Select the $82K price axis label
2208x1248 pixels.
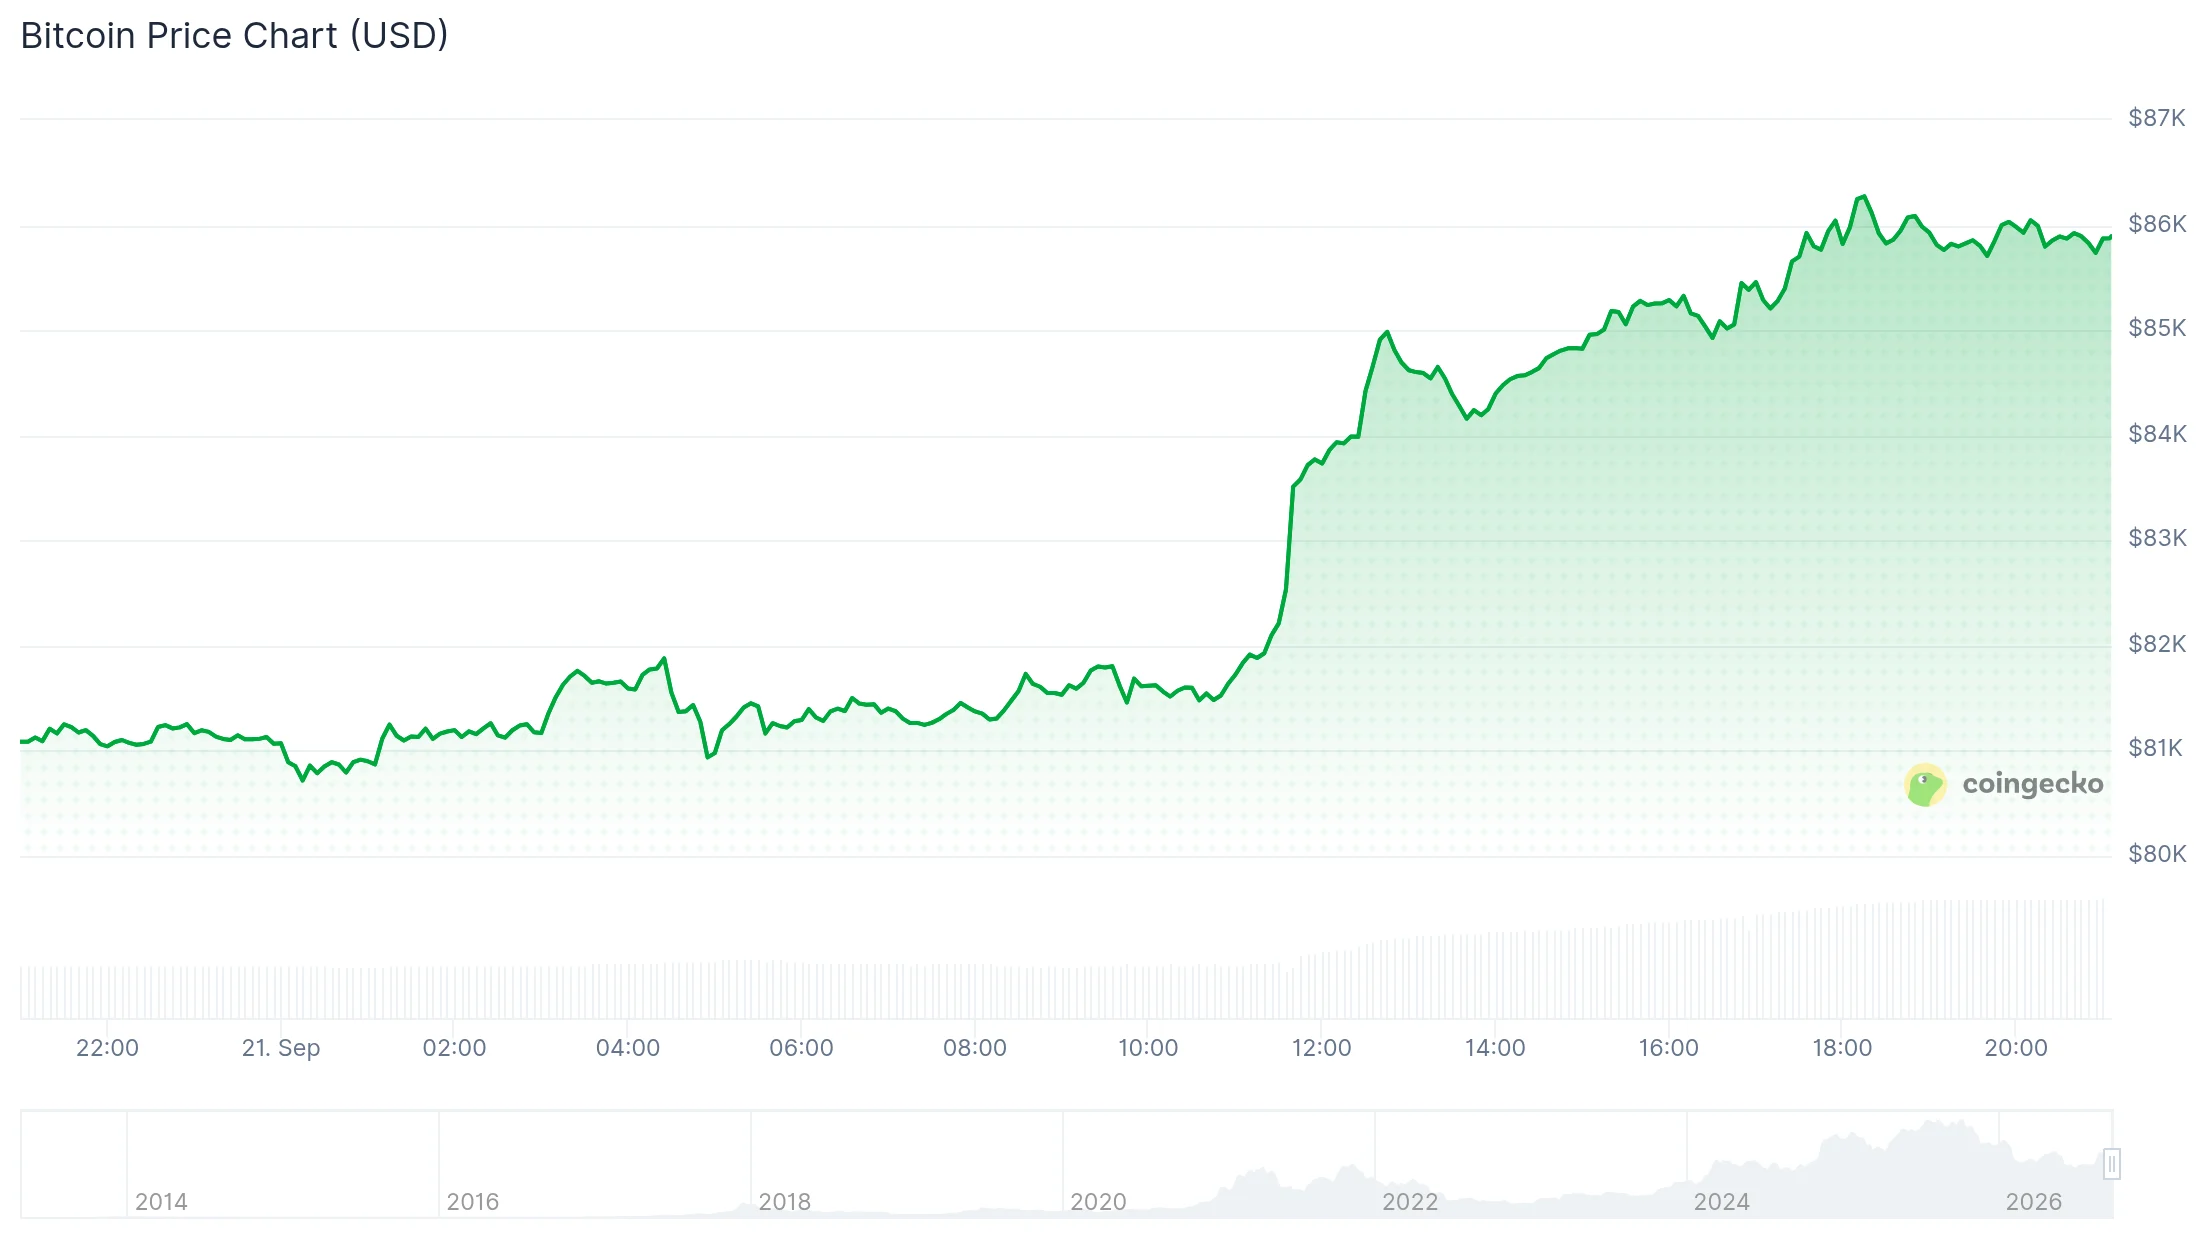(2157, 644)
